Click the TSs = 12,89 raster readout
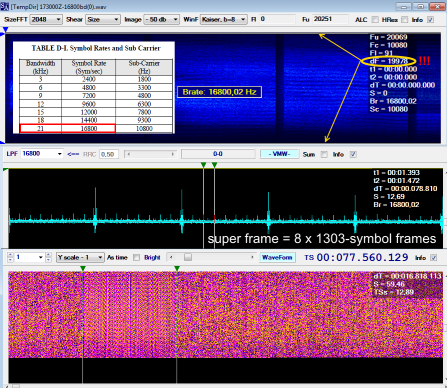Image resolution: width=447 pixels, height=388 pixels. 394,292
